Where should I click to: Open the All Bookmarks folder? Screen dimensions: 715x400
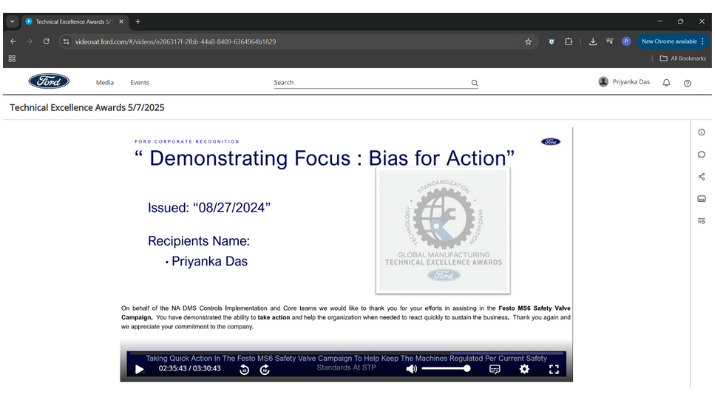click(x=682, y=59)
